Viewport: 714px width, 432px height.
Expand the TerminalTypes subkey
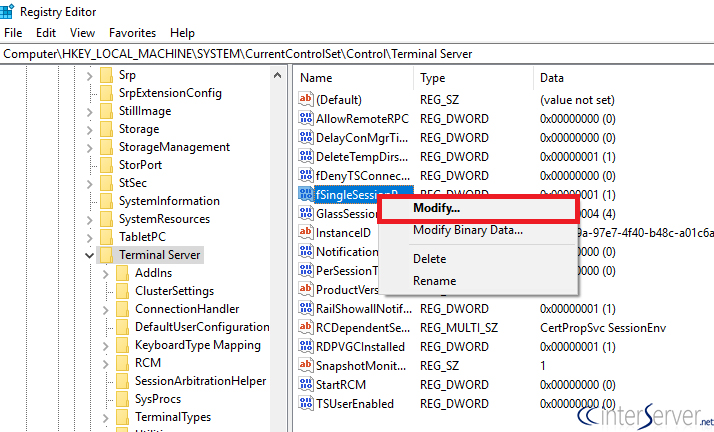click(106, 418)
